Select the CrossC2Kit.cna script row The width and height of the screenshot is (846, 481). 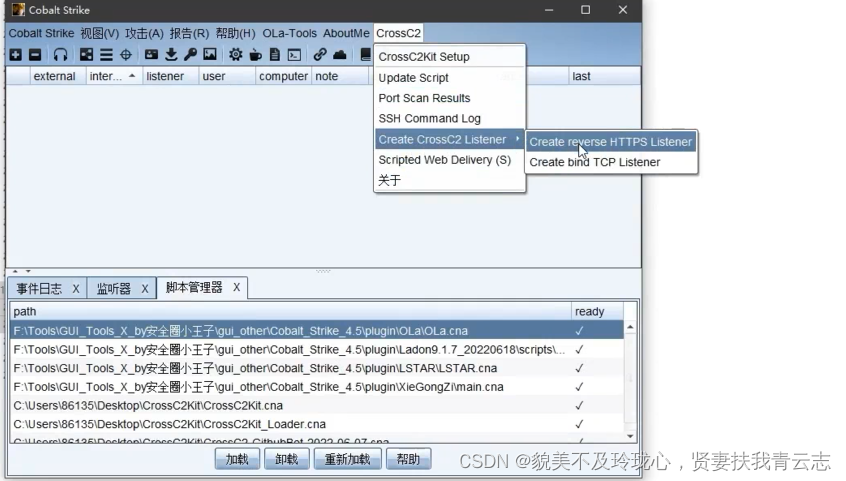click(317, 405)
